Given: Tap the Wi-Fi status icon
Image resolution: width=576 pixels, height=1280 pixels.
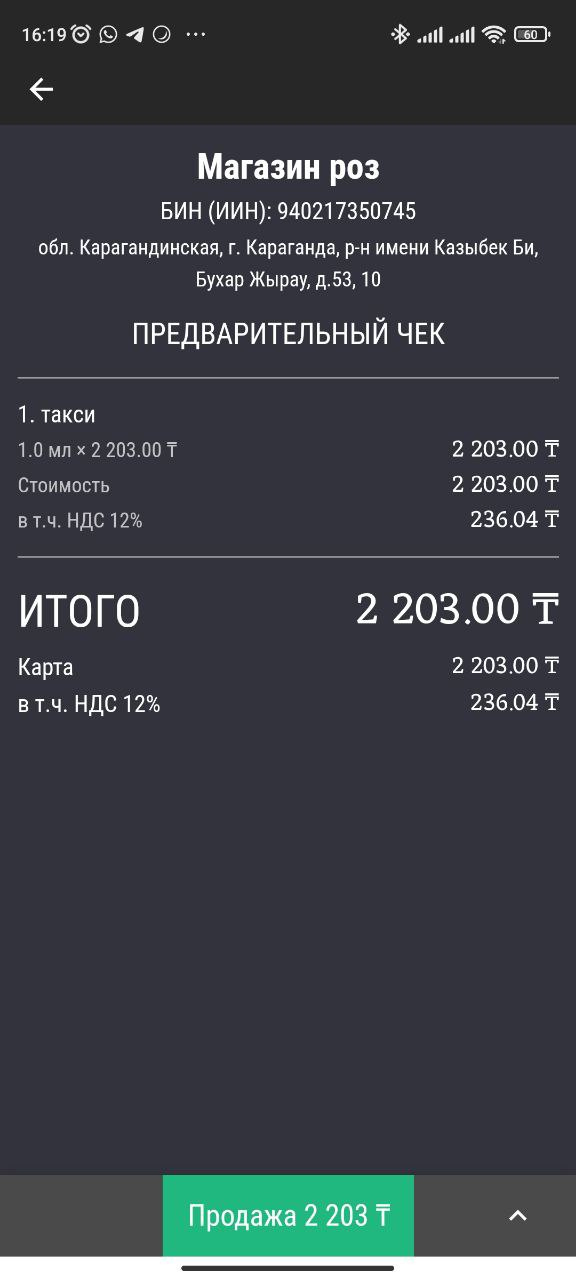Looking at the screenshot, I should (493, 34).
